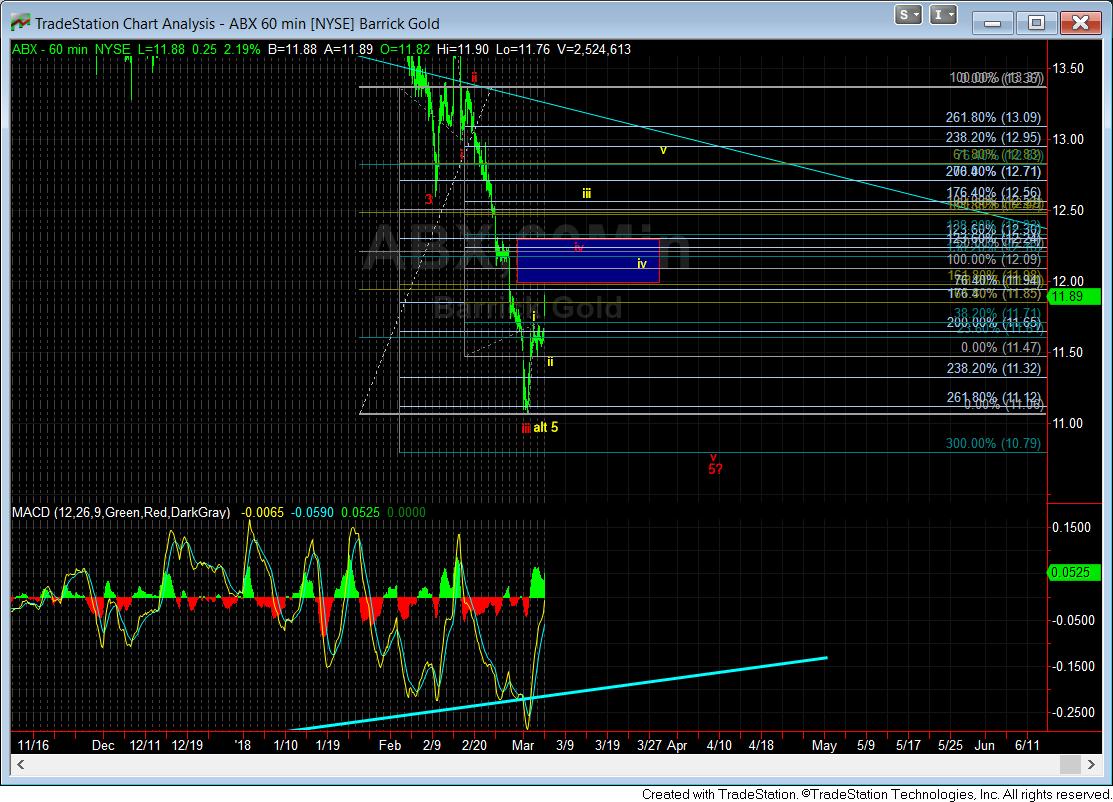The width and height of the screenshot is (1113, 802).
Task: Minimize the Chart Analysis window
Action: pyautogui.click(x=992, y=23)
